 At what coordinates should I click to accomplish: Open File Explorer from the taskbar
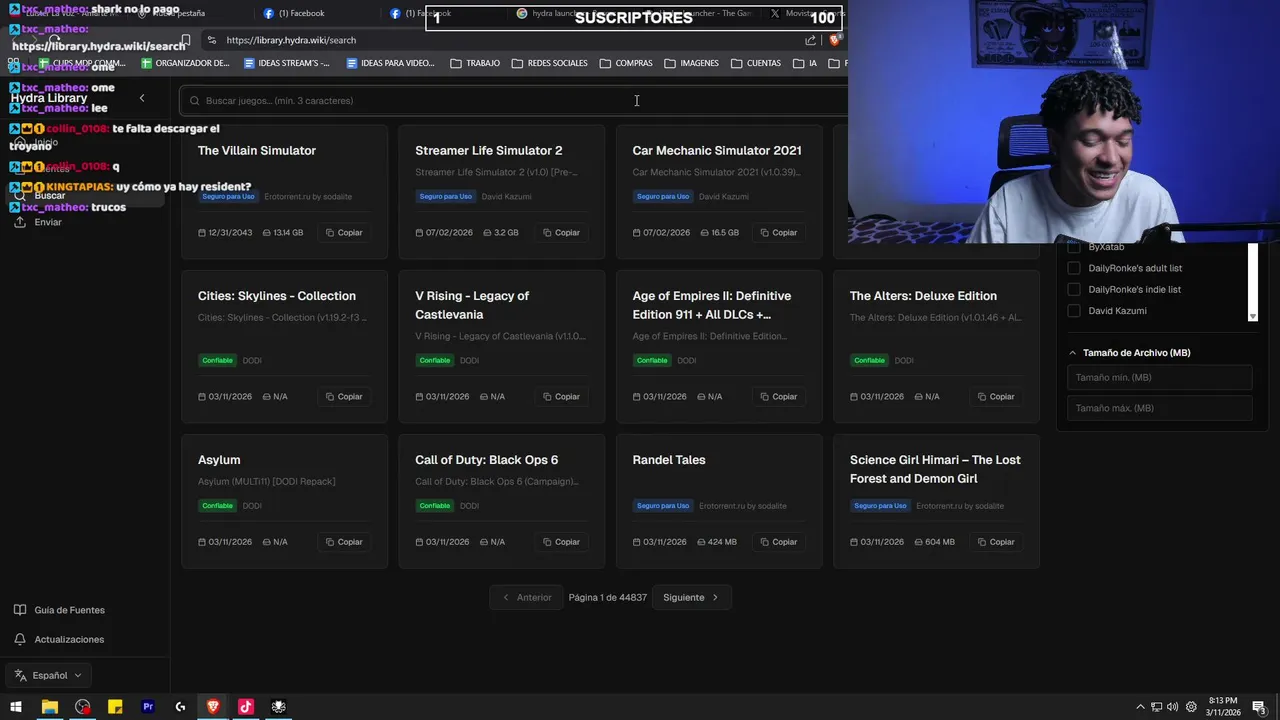[x=49, y=706]
